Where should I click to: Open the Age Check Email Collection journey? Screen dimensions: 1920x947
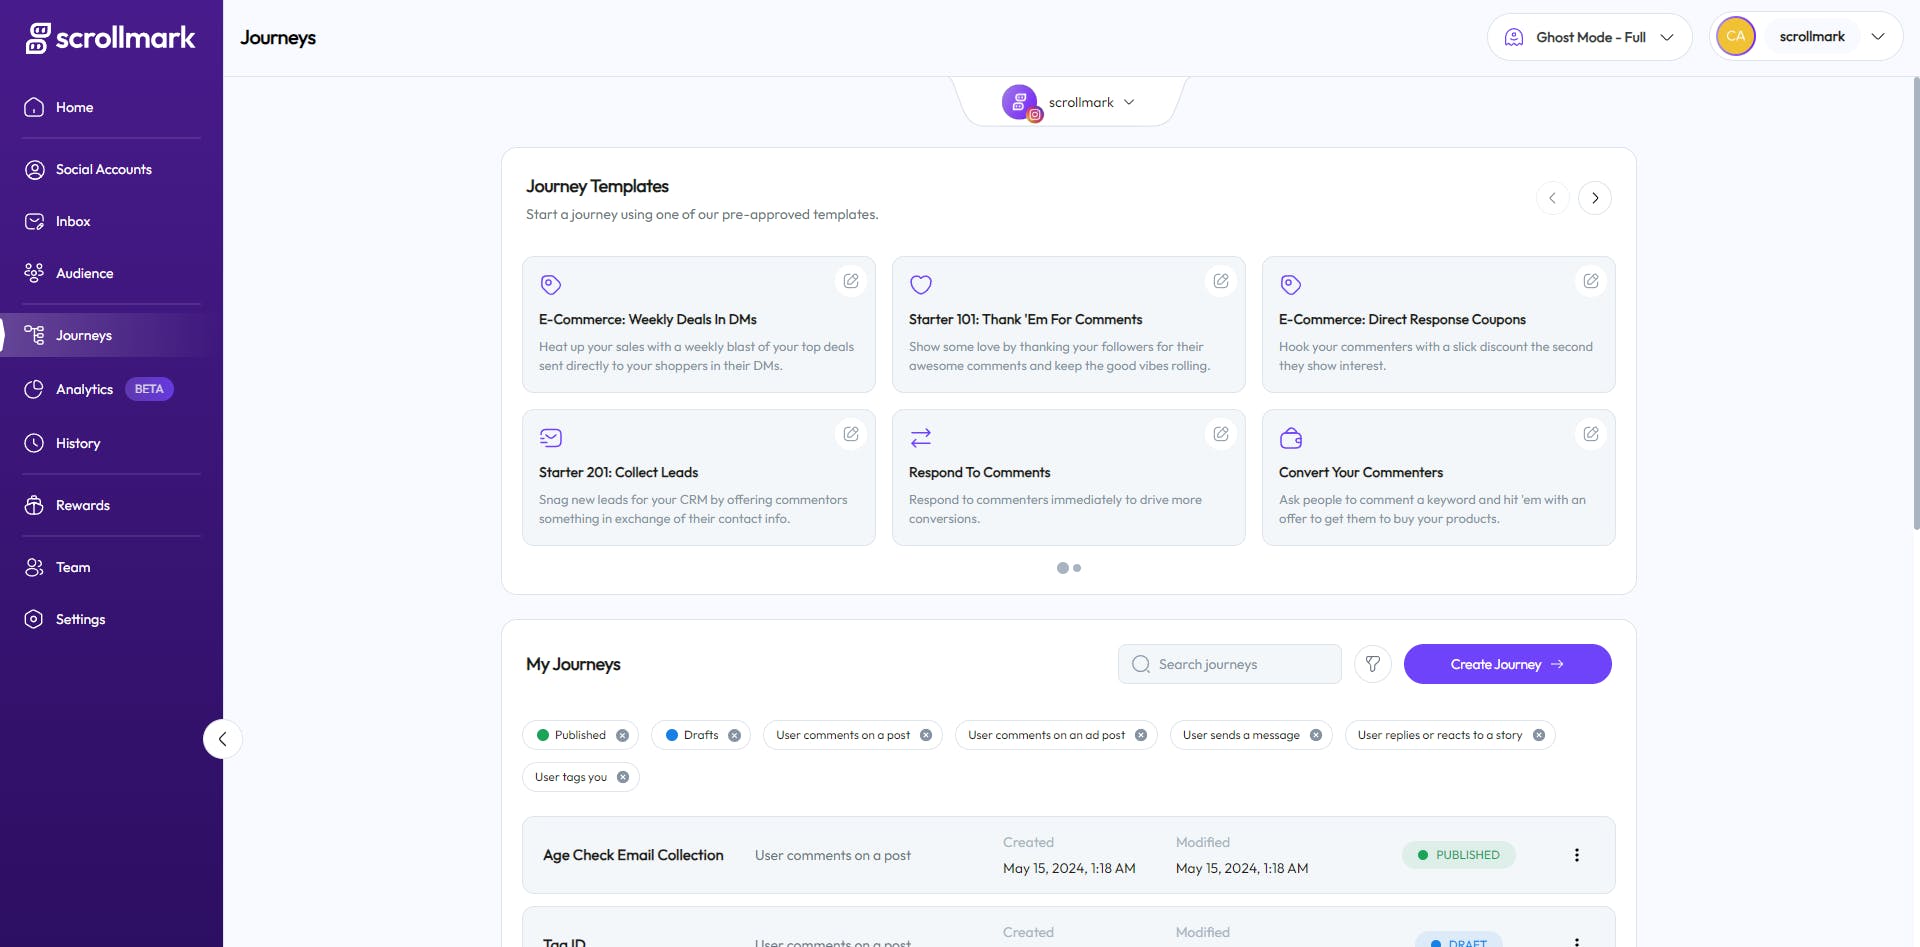(x=633, y=855)
